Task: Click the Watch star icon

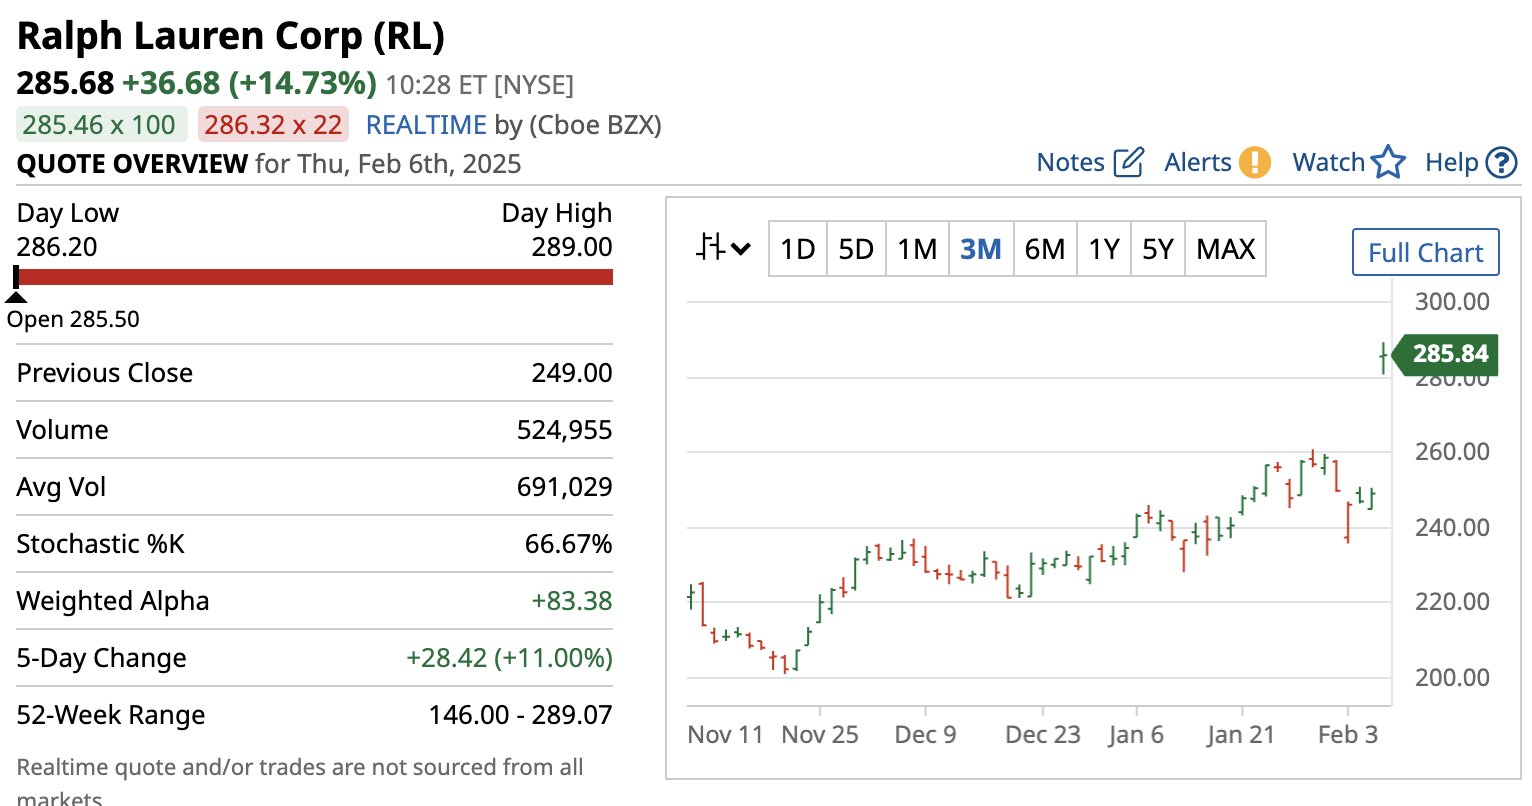Action: pyautogui.click(x=1388, y=162)
